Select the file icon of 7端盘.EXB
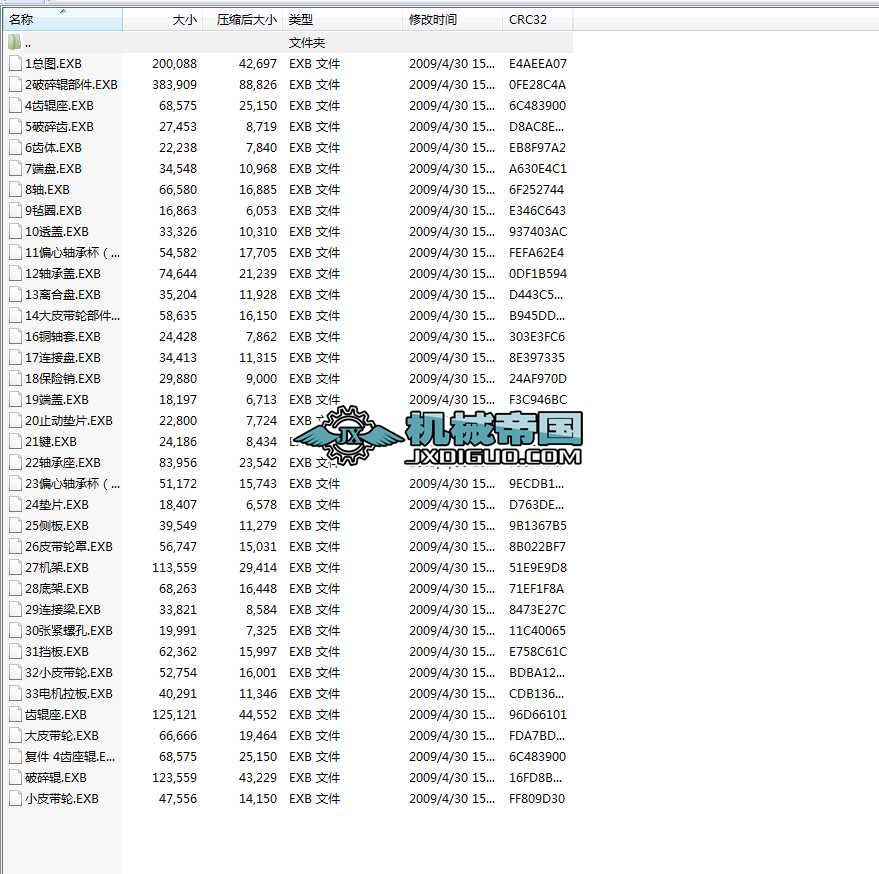The image size is (879, 874). coord(15,168)
